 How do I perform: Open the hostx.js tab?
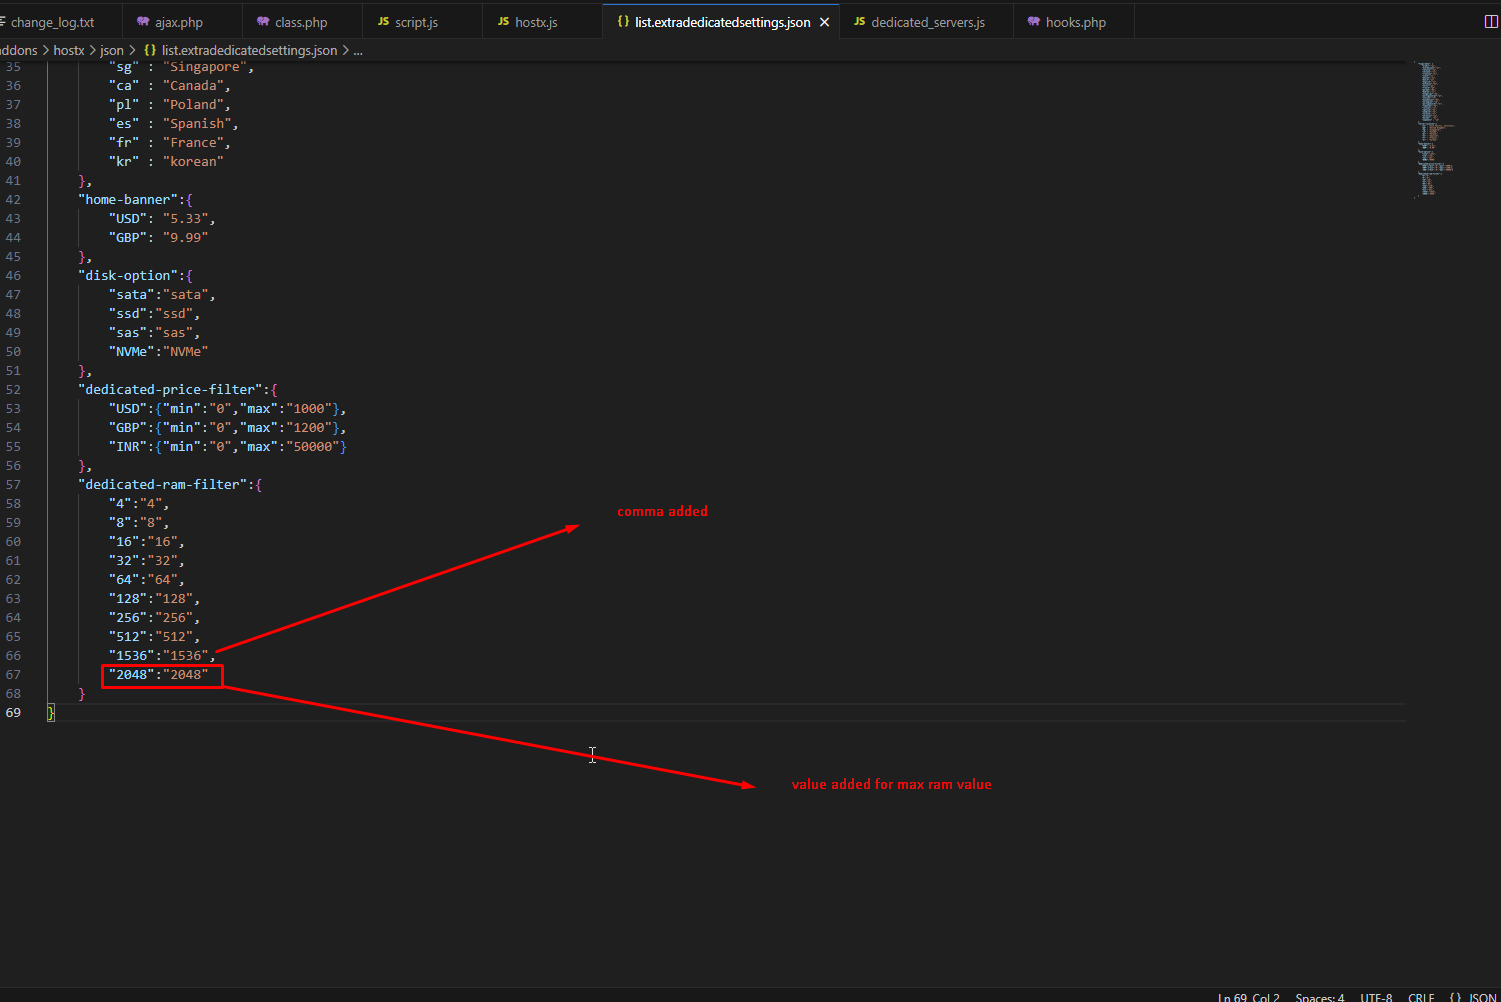[x=536, y=22]
